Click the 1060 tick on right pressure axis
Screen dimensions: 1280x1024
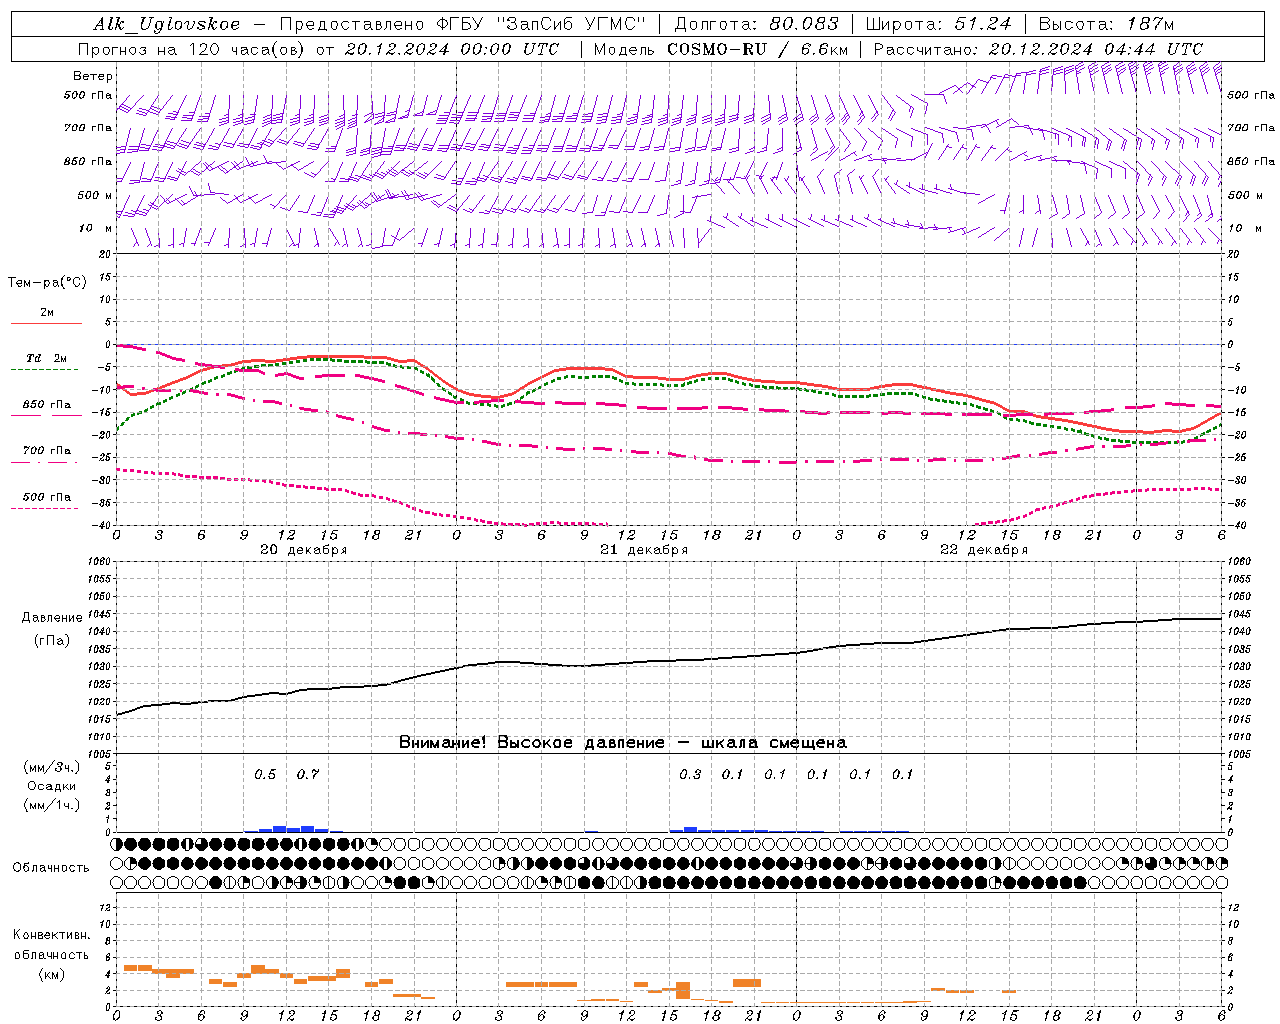pyautogui.click(x=1238, y=562)
